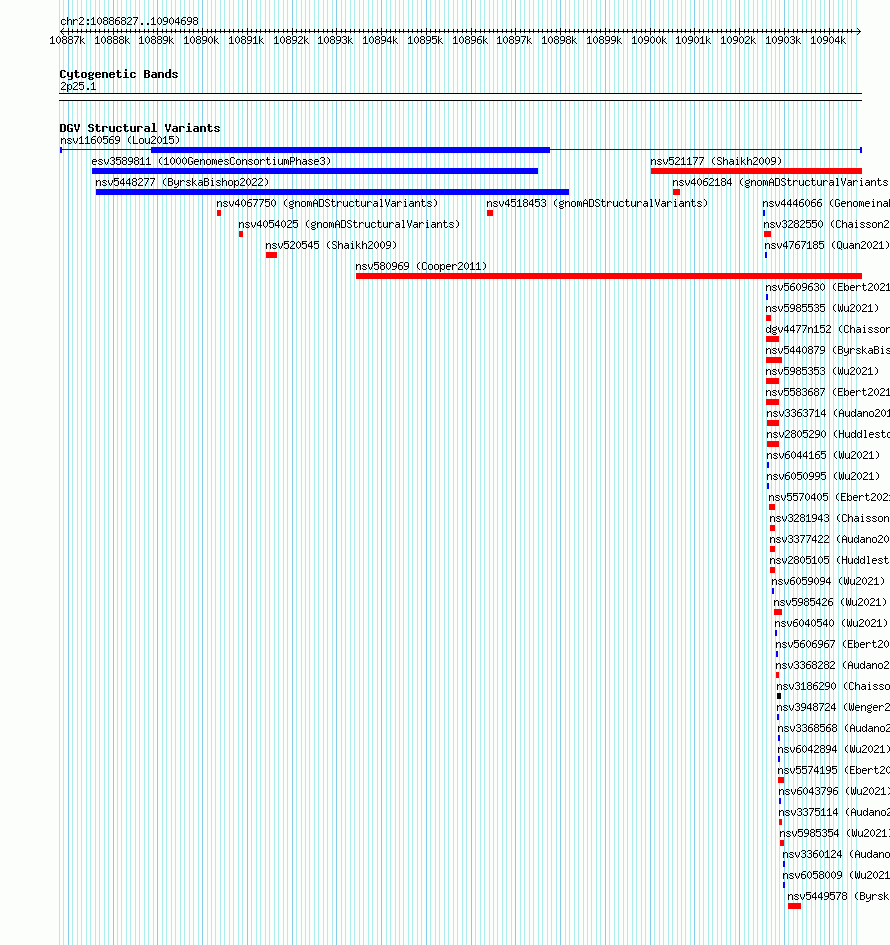Click the red glyph under nsv5449578

794,906
